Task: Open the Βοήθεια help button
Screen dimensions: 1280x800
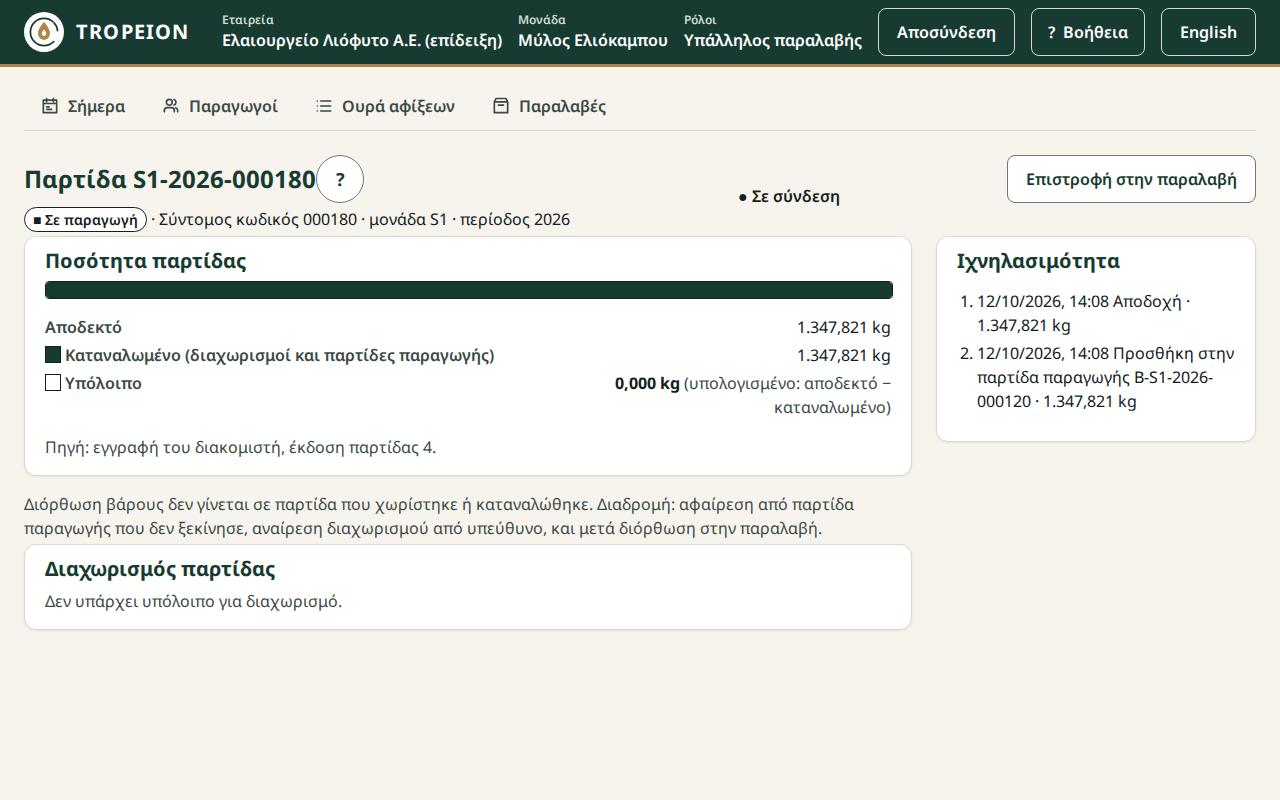Action: click(x=1088, y=32)
